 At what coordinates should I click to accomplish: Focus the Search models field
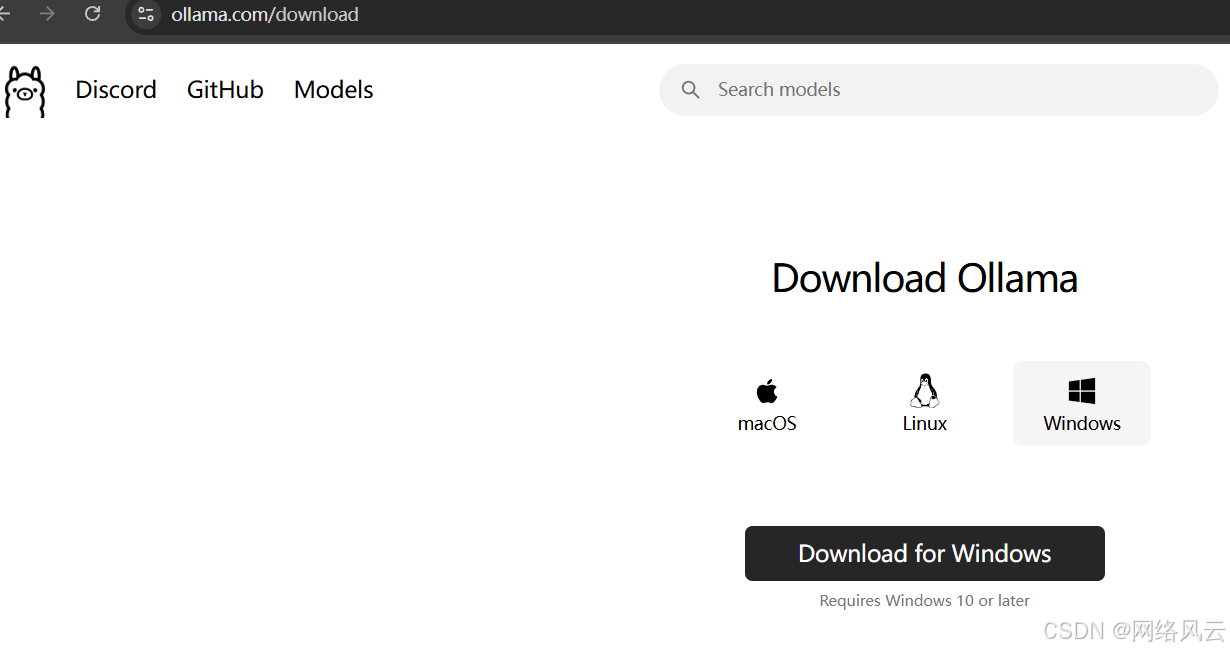pos(939,90)
